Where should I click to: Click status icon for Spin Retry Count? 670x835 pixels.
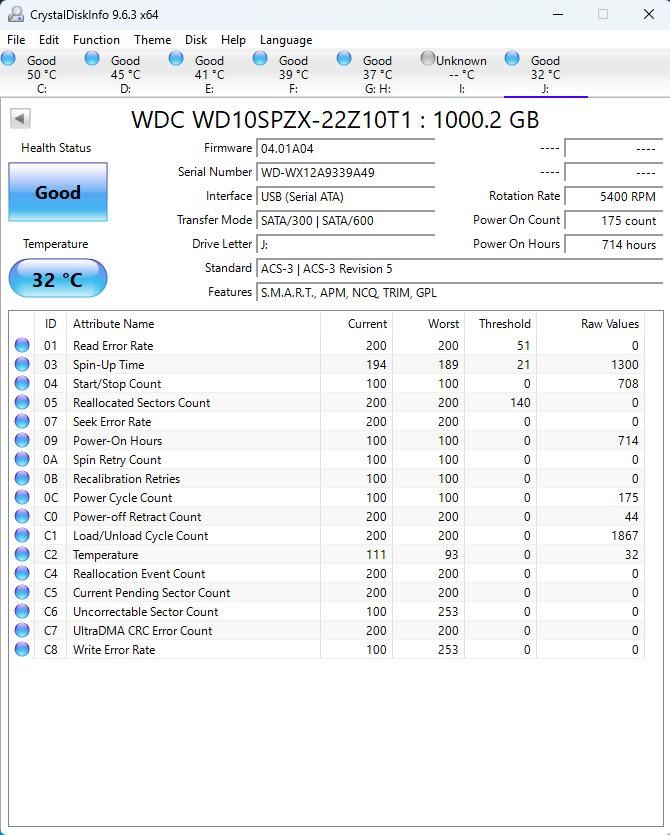pyautogui.click(x=22, y=459)
